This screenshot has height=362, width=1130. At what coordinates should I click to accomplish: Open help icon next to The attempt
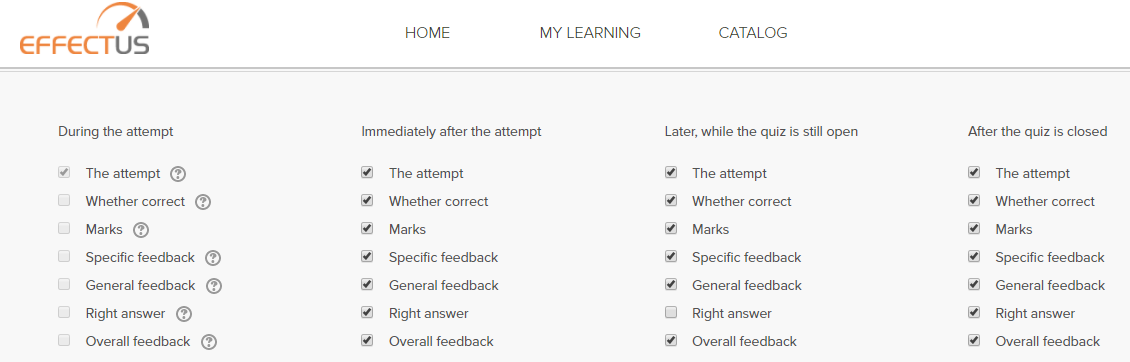(x=178, y=174)
